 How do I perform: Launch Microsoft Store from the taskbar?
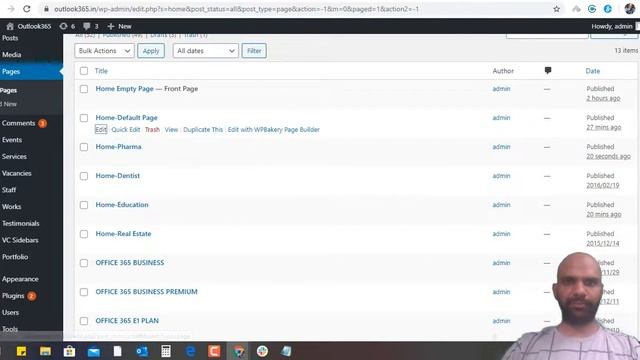coord(69,351)
